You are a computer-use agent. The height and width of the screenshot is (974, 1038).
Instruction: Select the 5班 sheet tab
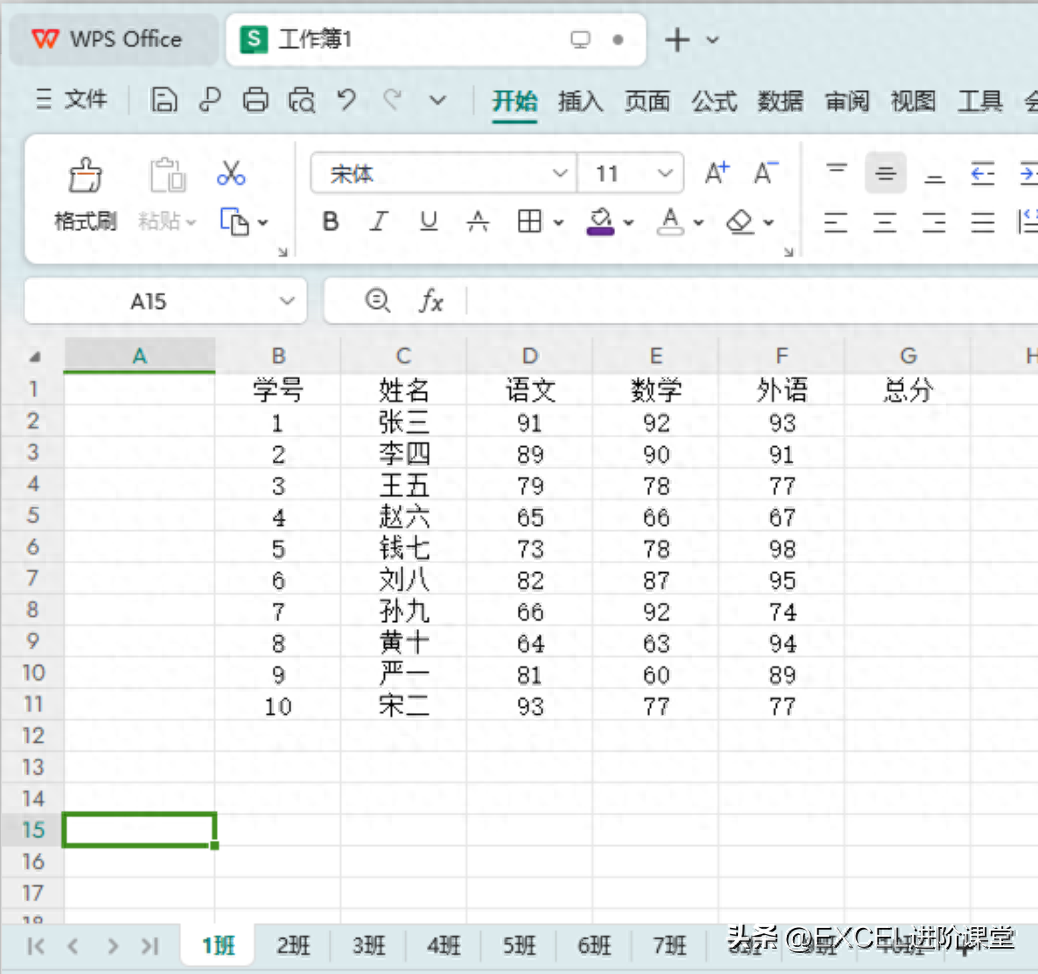click(520, 946)
